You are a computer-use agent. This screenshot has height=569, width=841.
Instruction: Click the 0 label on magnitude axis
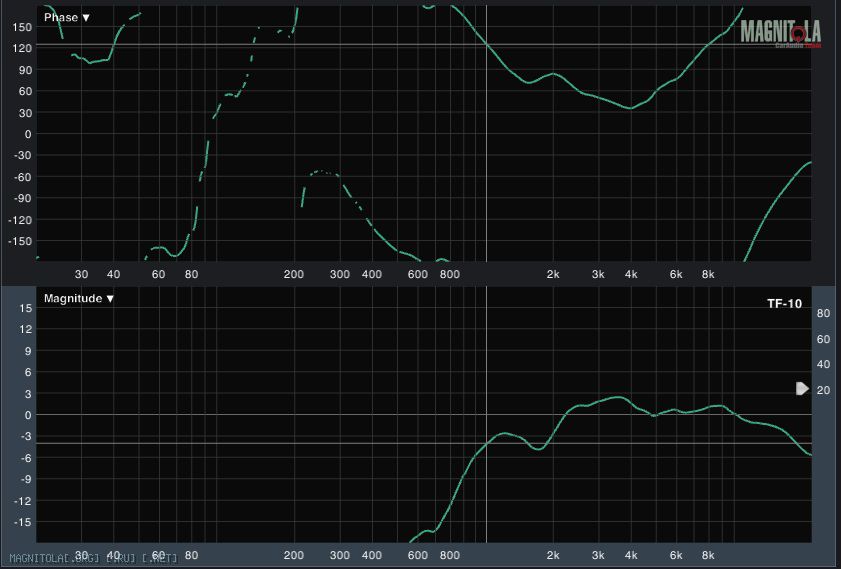(29, 415)
